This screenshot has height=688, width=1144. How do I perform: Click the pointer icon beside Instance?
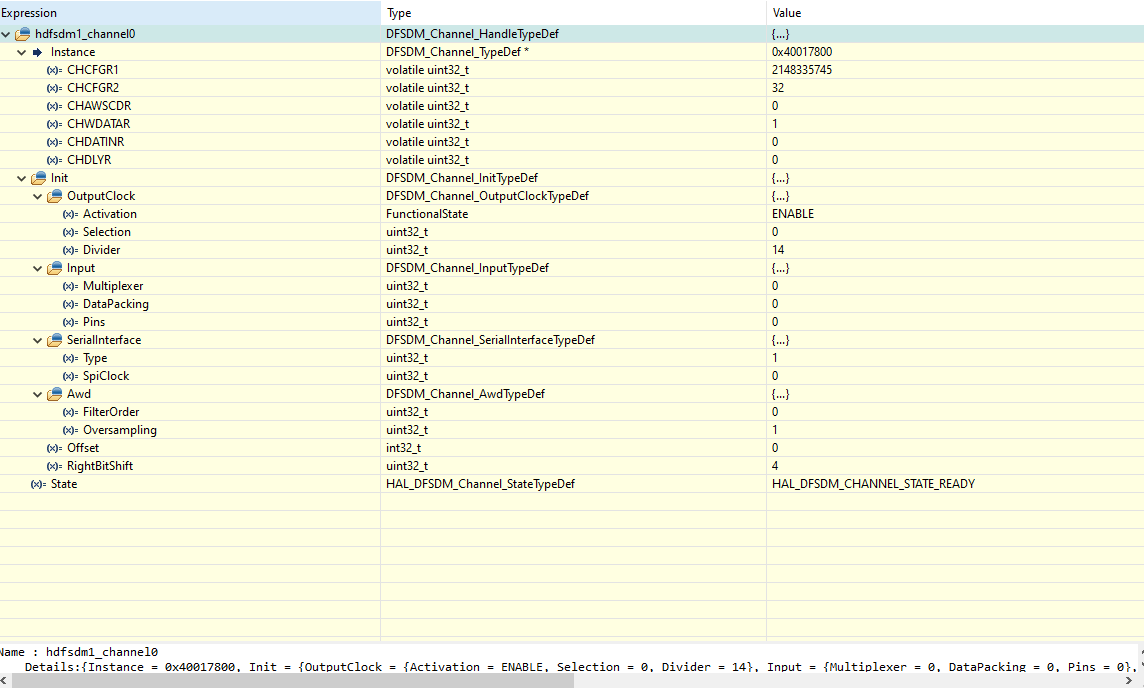38,51
